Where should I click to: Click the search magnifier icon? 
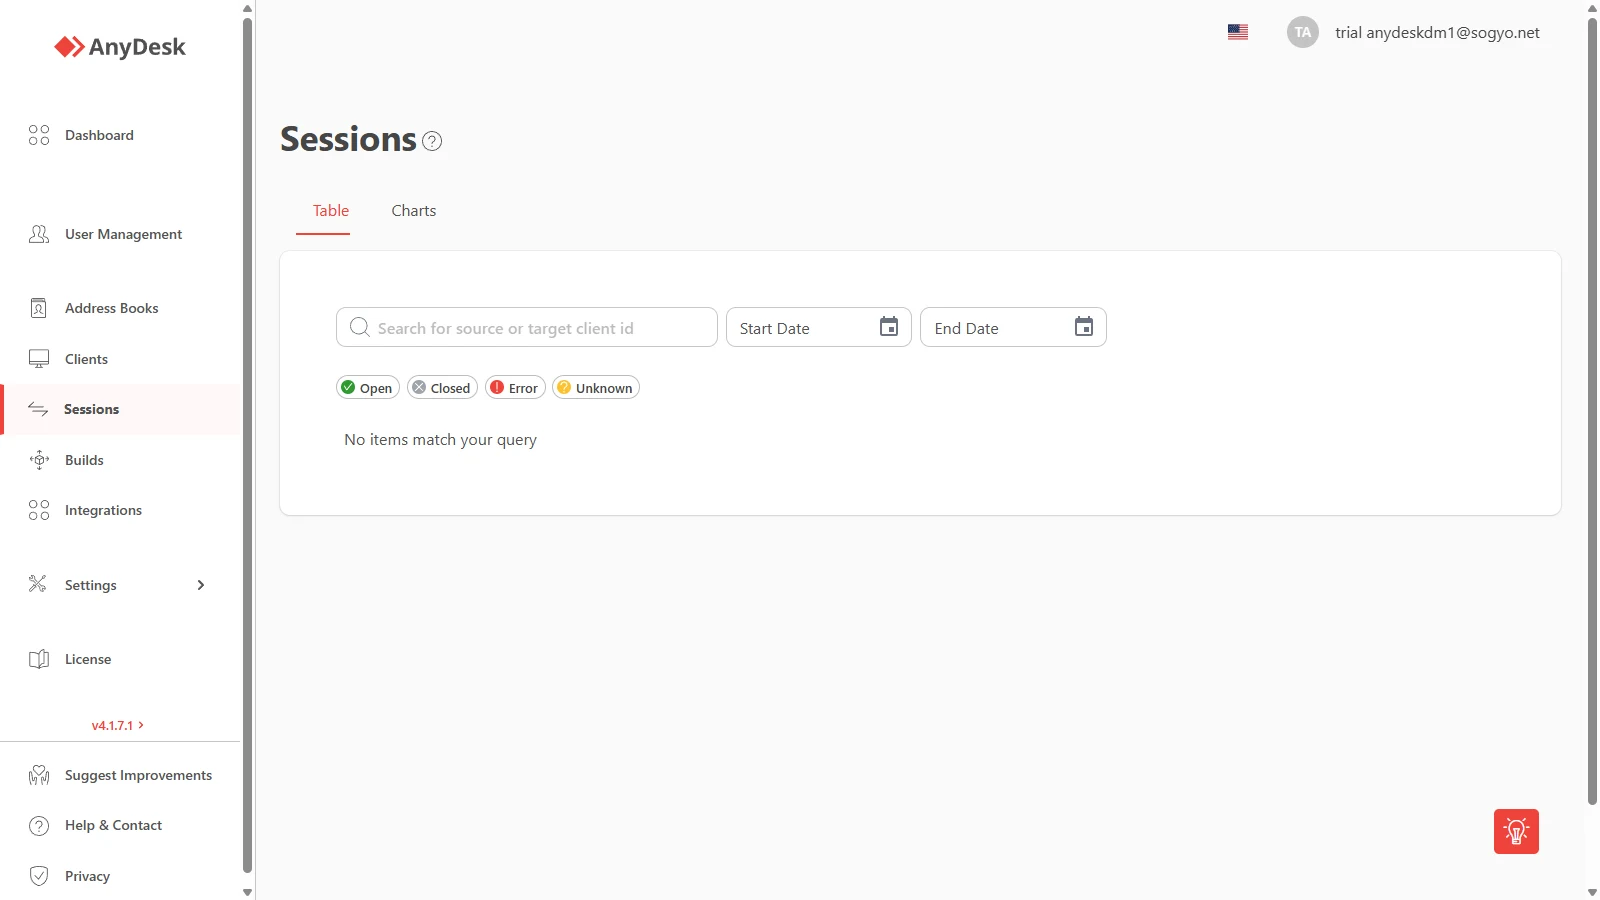click(360, 327)
